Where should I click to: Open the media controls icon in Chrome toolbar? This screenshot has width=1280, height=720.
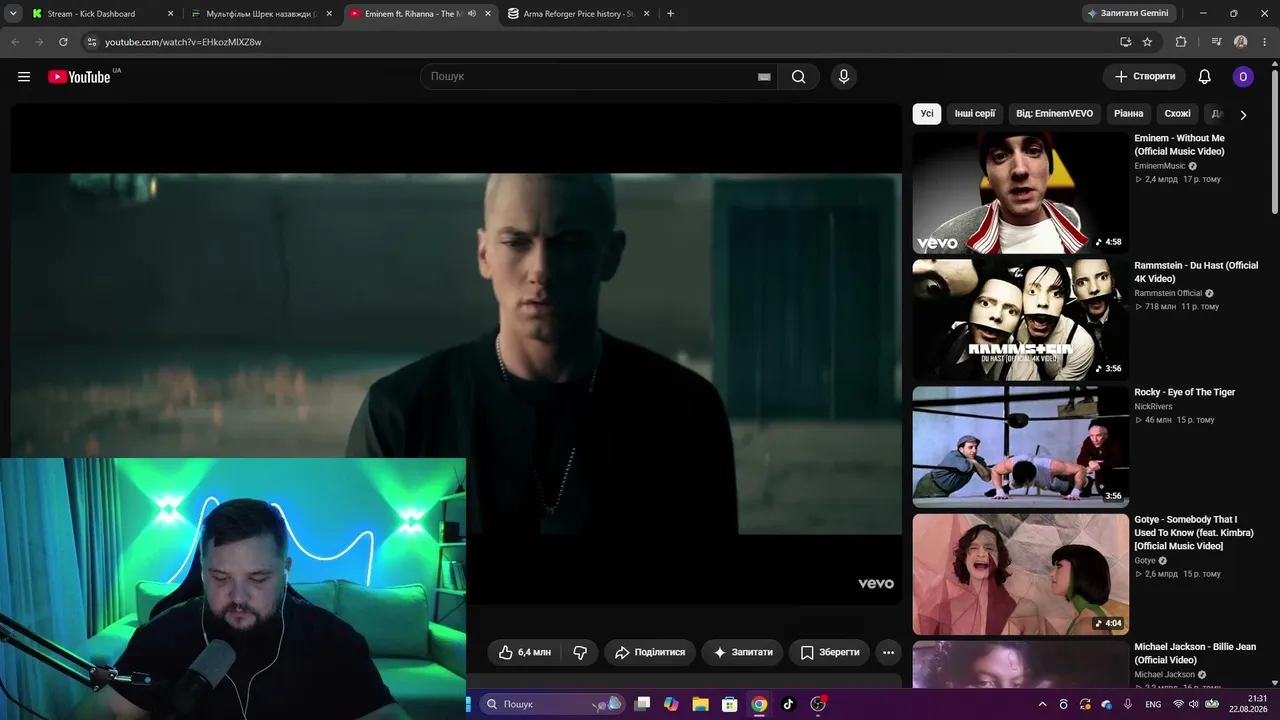coord(1217,42)
